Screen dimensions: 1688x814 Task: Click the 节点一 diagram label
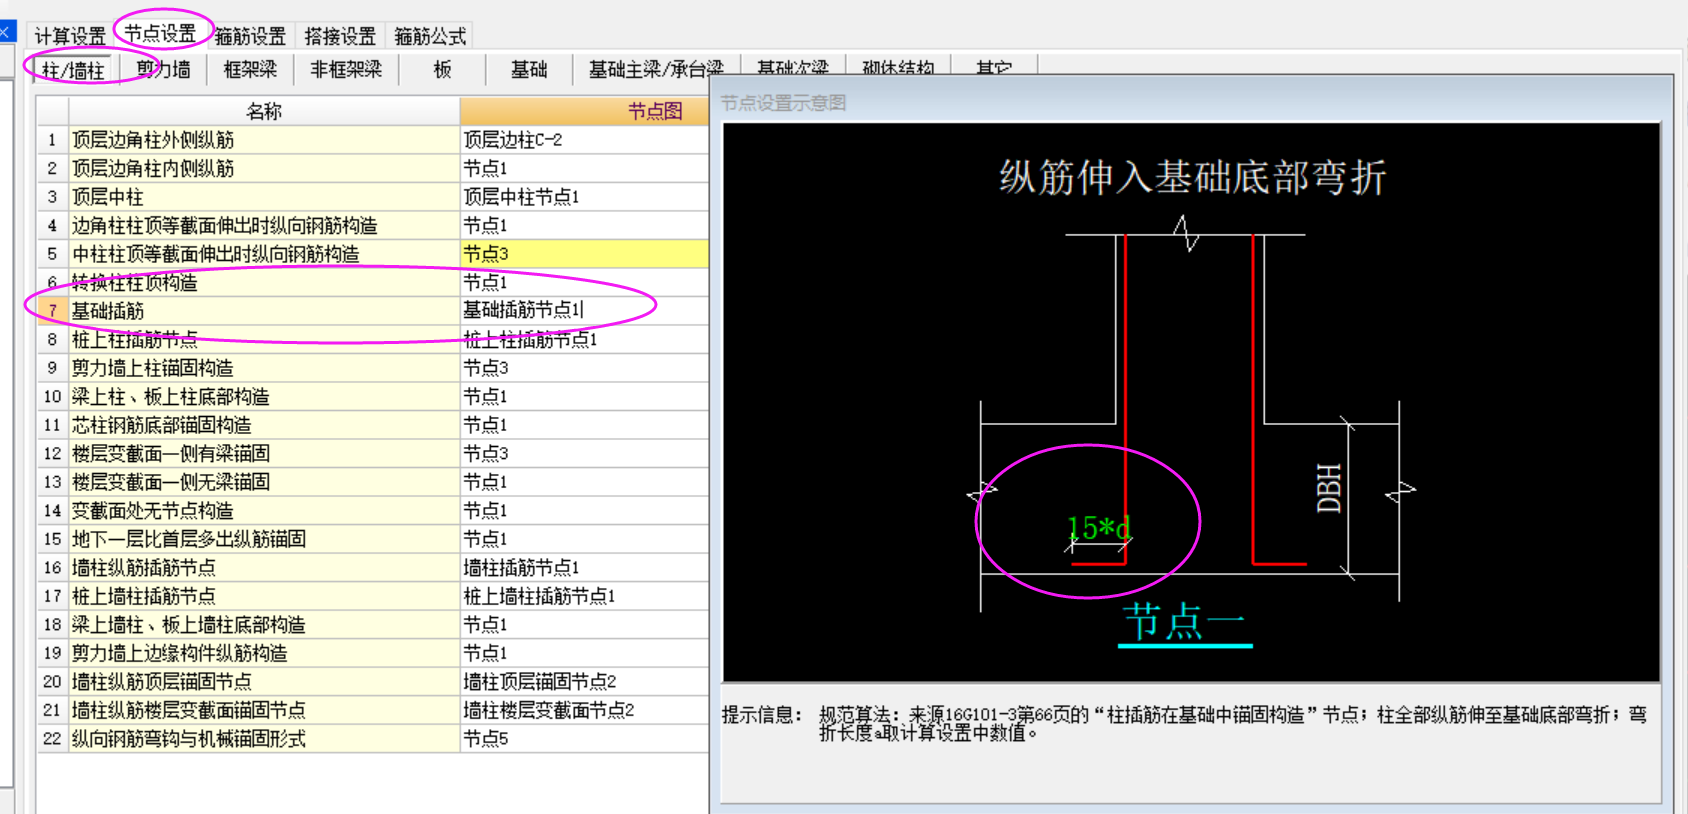point(1185,622)
